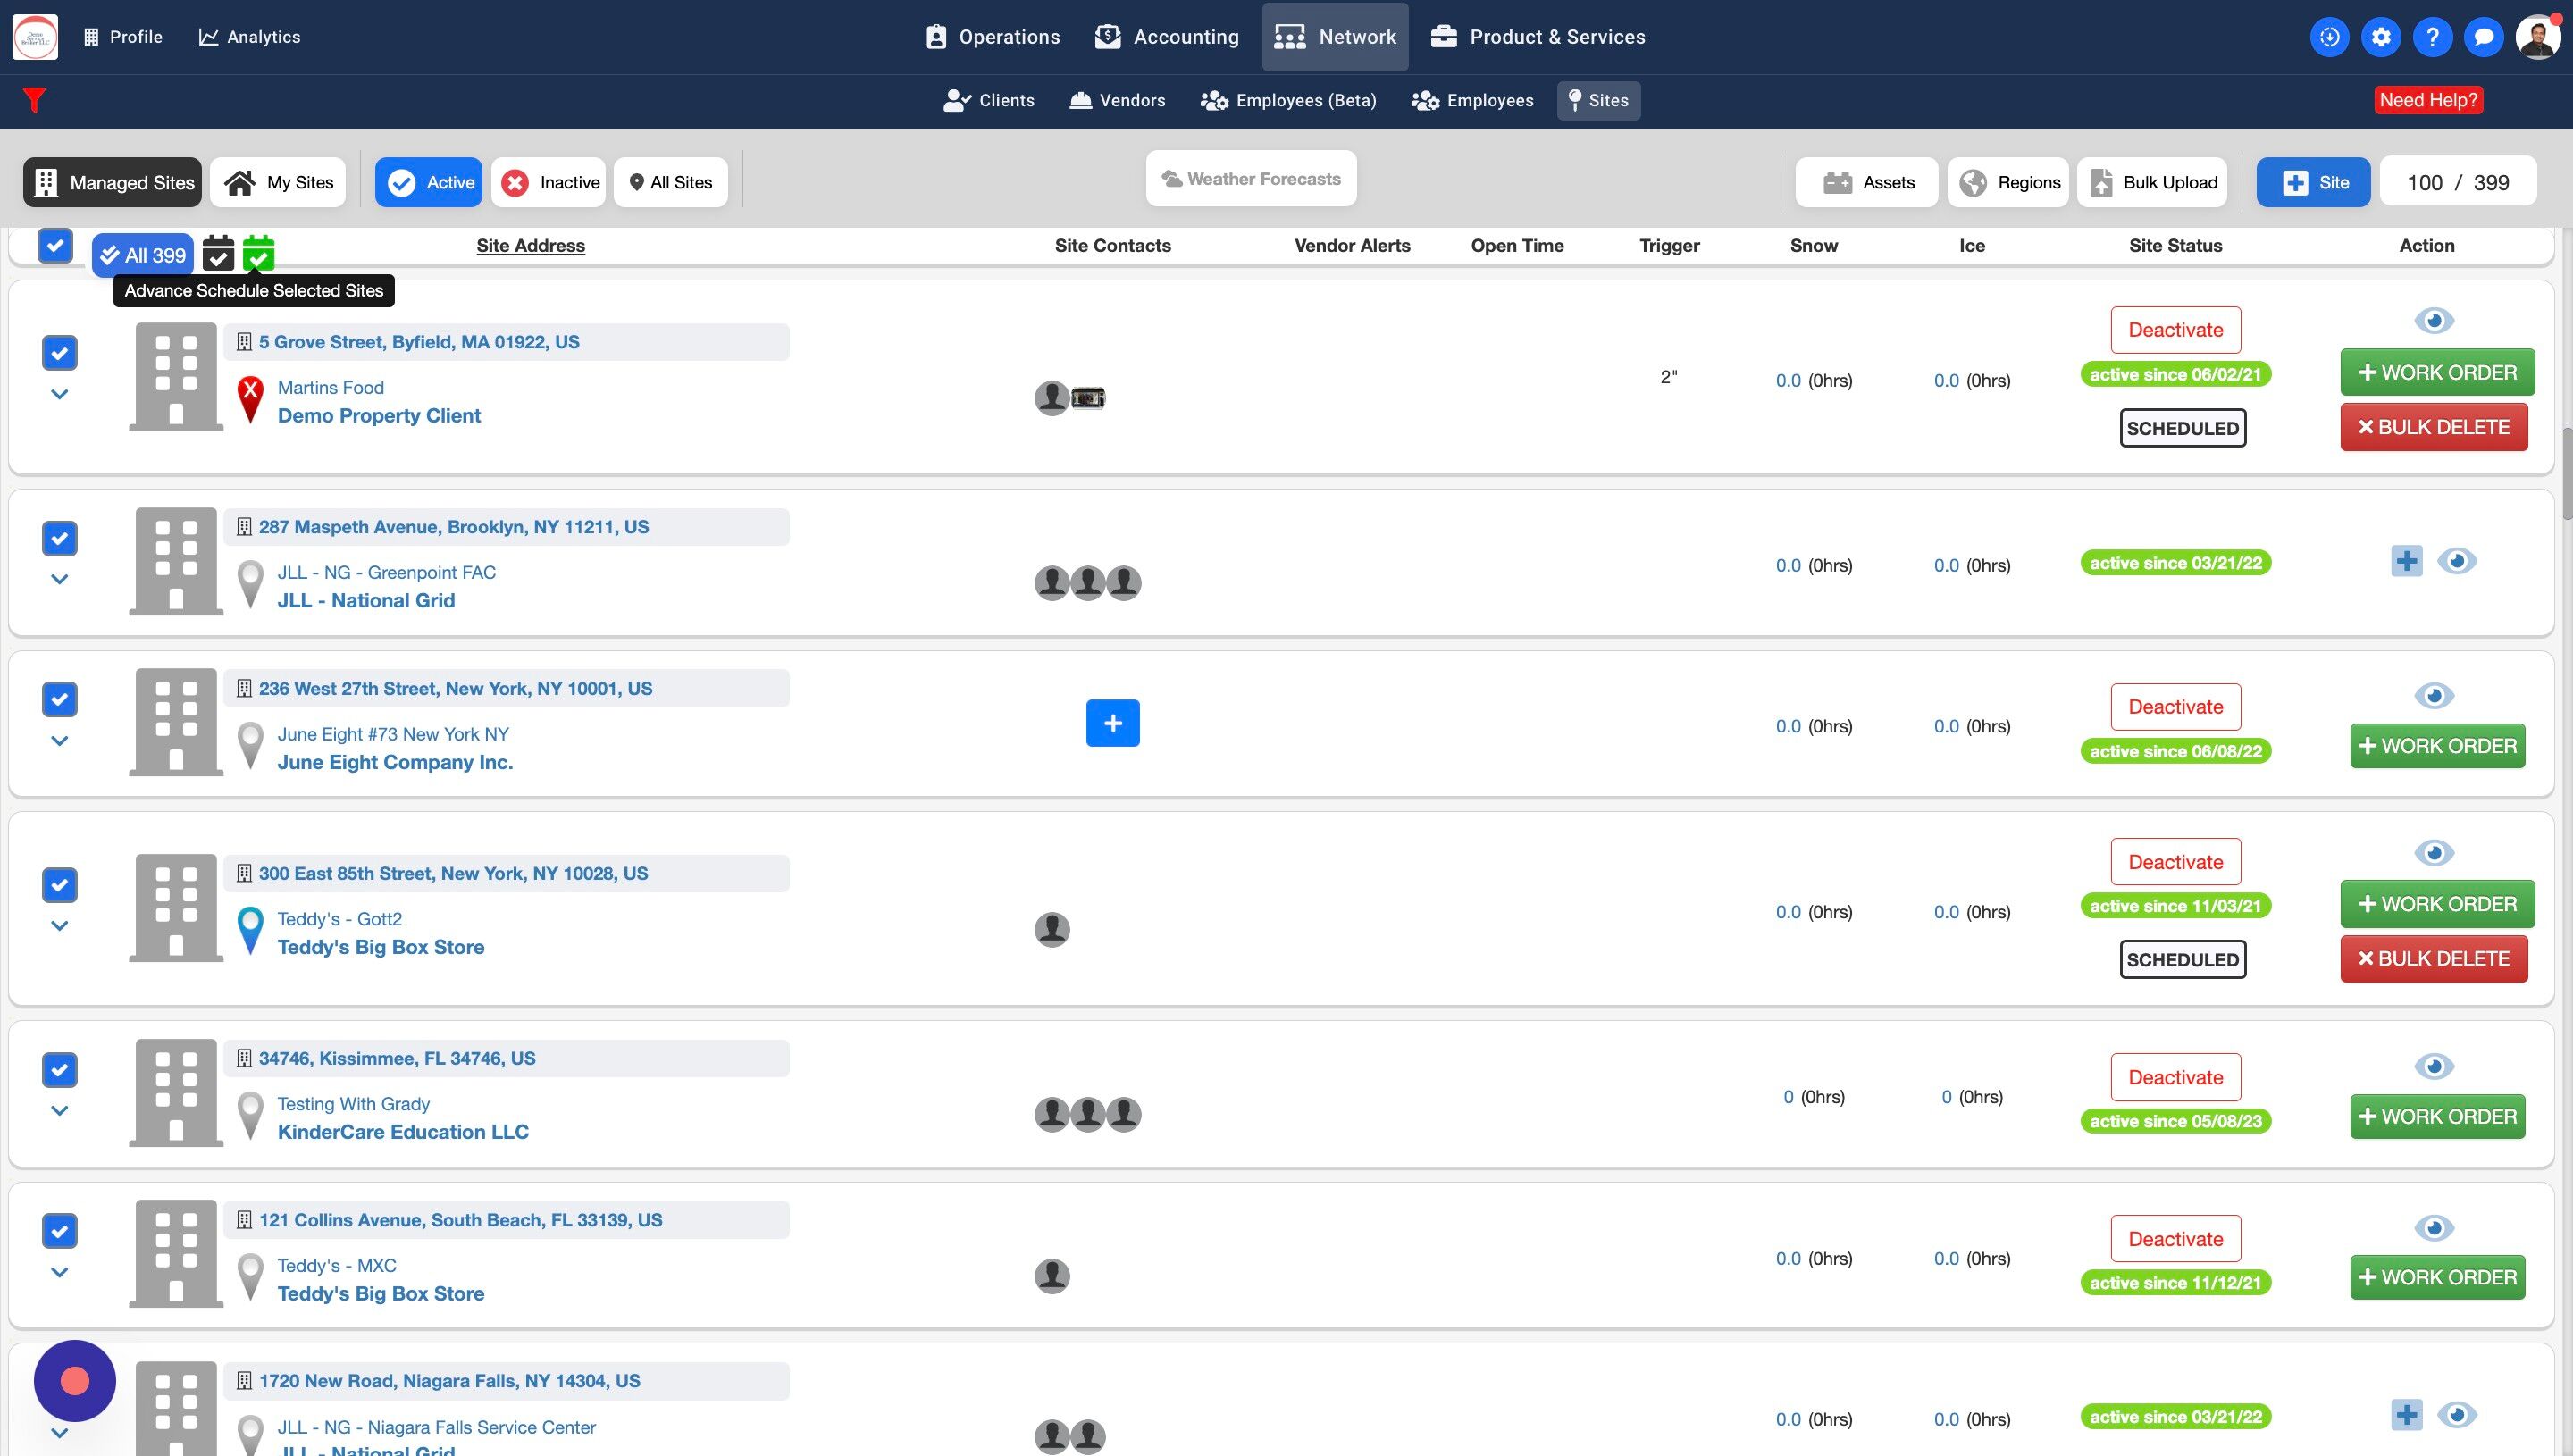The image size is (2573, 1456).
Task: Uncheck the 5 Grove Street site checkbox
Action: (60, 353)
